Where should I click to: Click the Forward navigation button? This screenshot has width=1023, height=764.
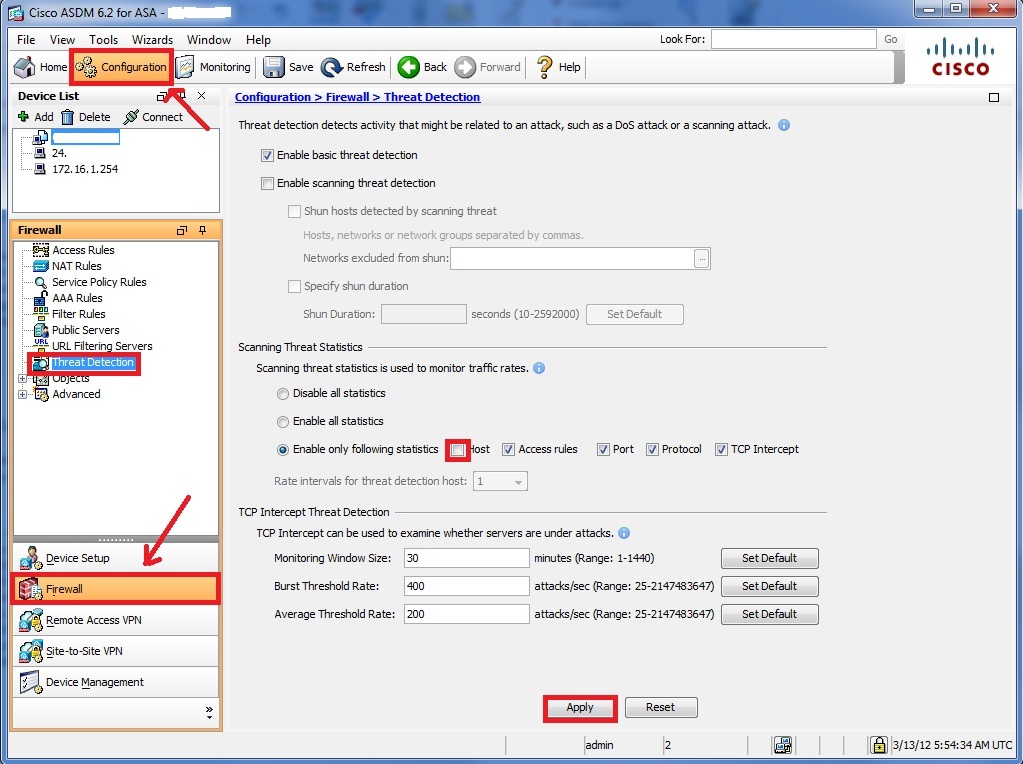487,67
